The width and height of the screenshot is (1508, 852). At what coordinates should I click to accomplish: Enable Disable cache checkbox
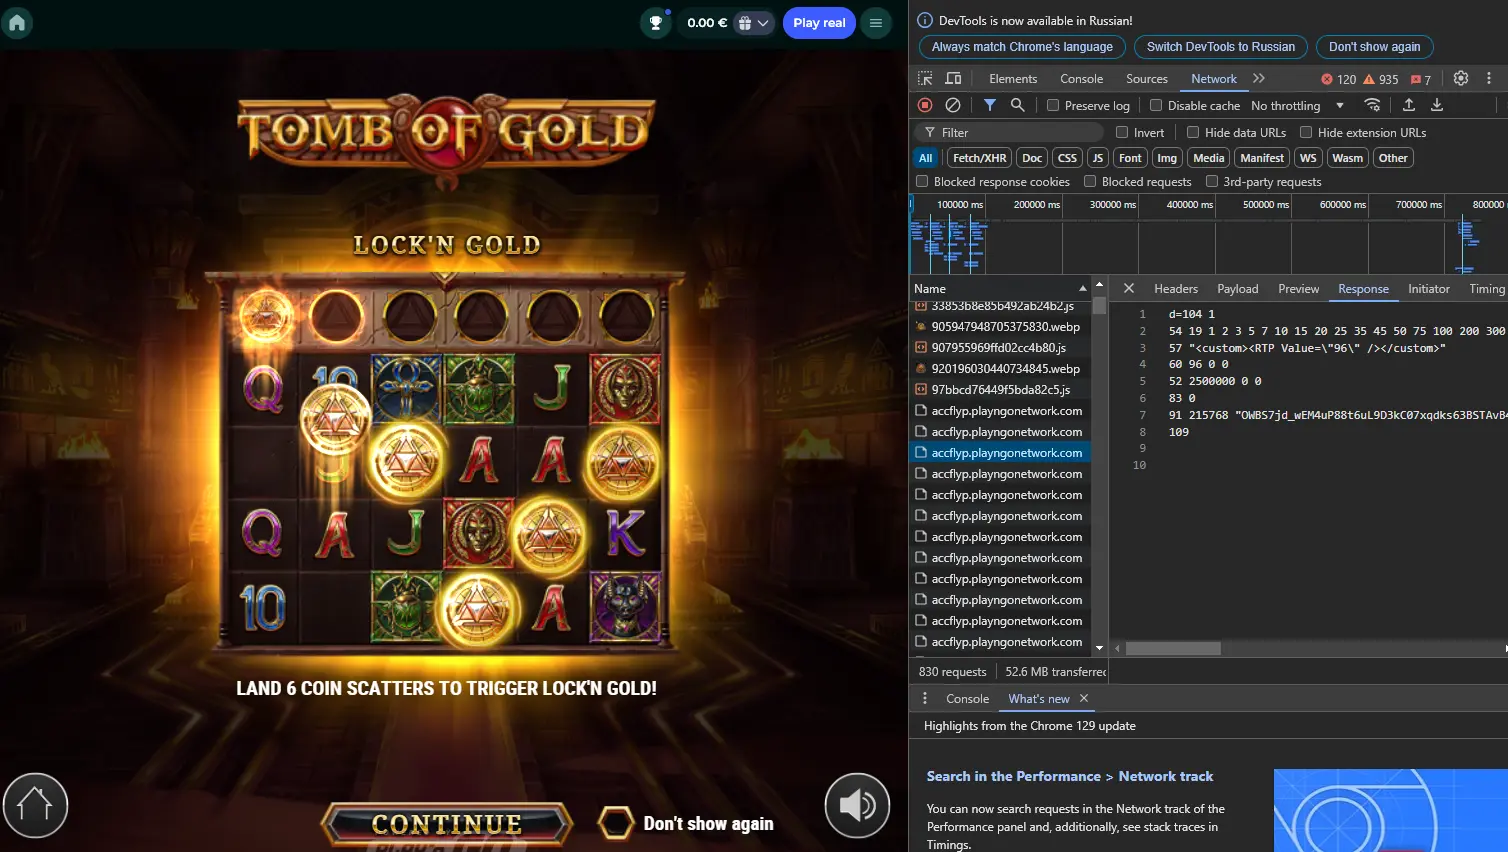pyautogui.click(x=1156, y=105)
